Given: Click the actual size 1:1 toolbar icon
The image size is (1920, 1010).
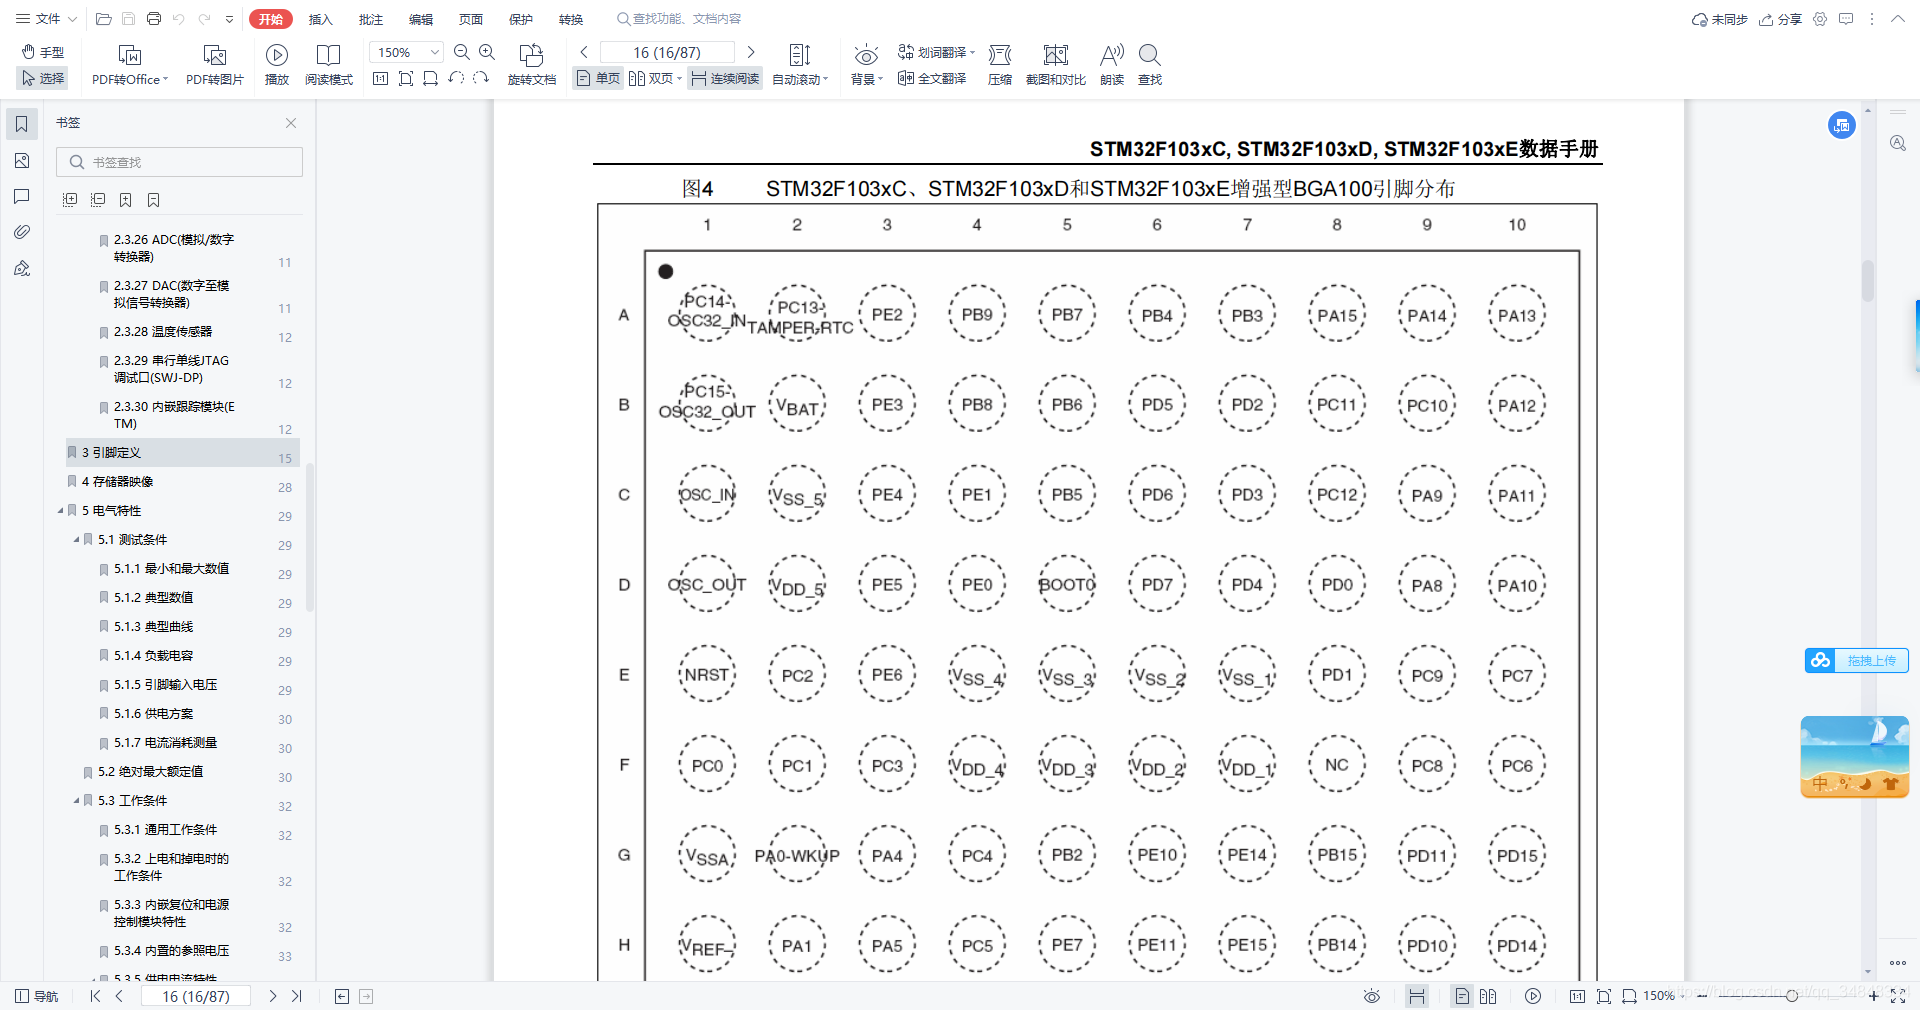Looking at the screenshot, I should 380,78.
